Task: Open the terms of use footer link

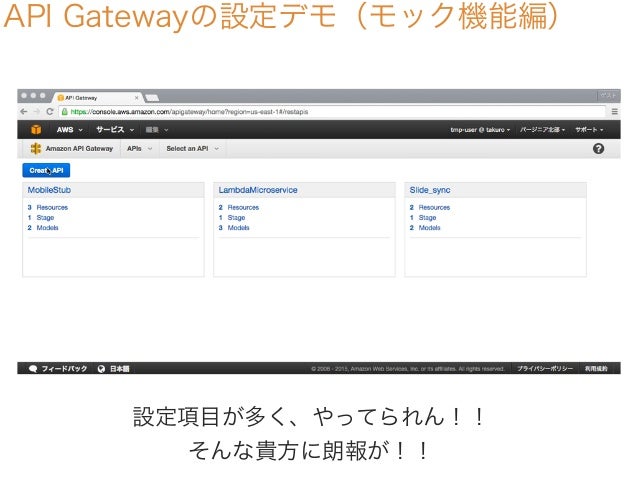Action: (x=596, y=369)
